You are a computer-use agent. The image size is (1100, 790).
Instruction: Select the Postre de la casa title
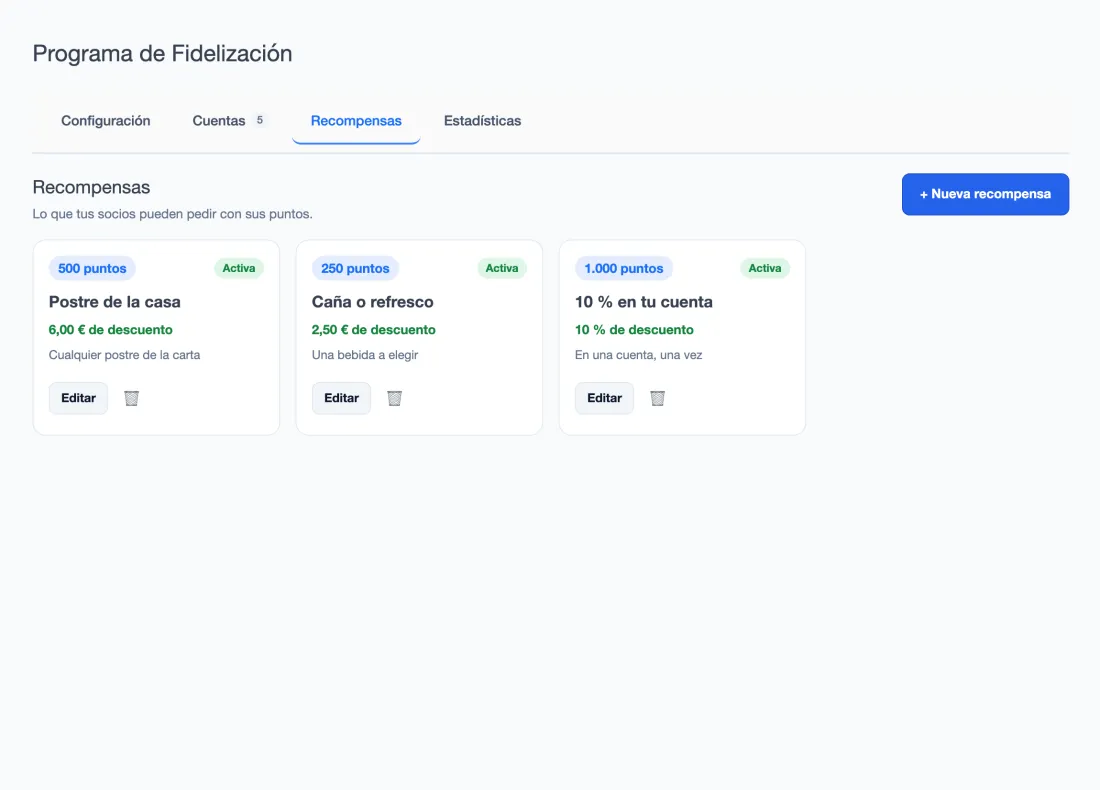[114, 302]
